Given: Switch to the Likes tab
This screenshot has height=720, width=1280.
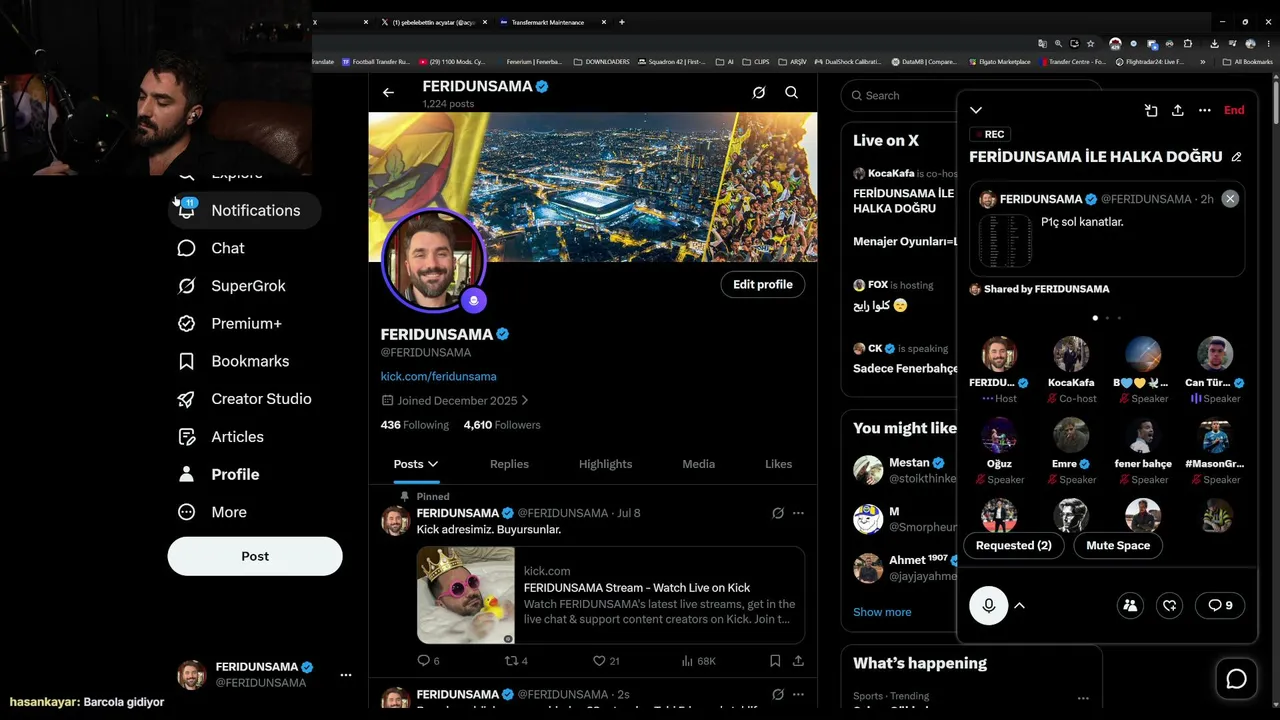Looking at the screenshot, I should pyautogui.click(x=778, y=464).
